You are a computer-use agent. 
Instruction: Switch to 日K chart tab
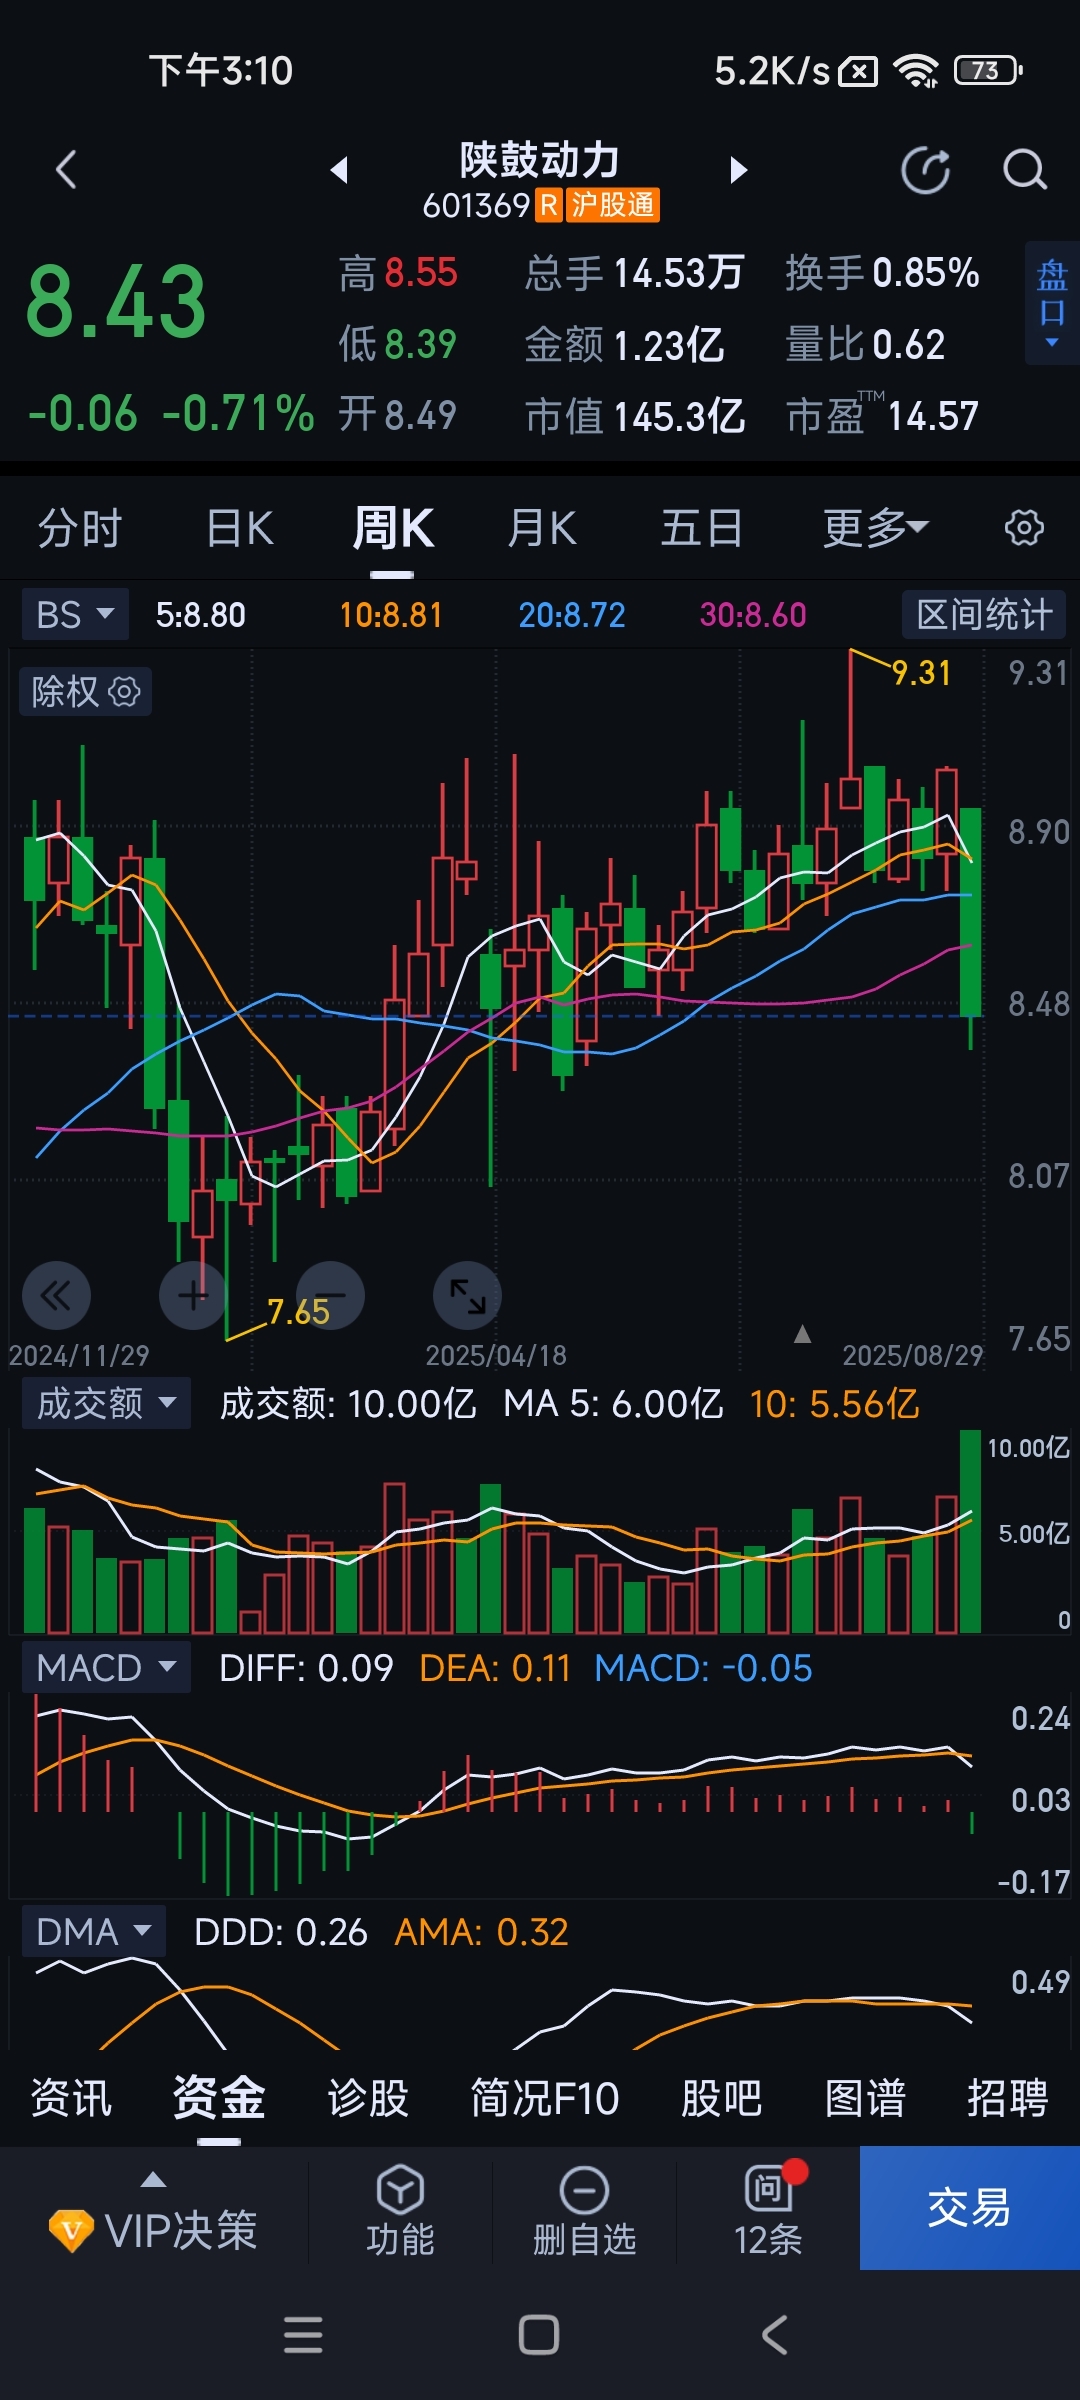[240, 527]
